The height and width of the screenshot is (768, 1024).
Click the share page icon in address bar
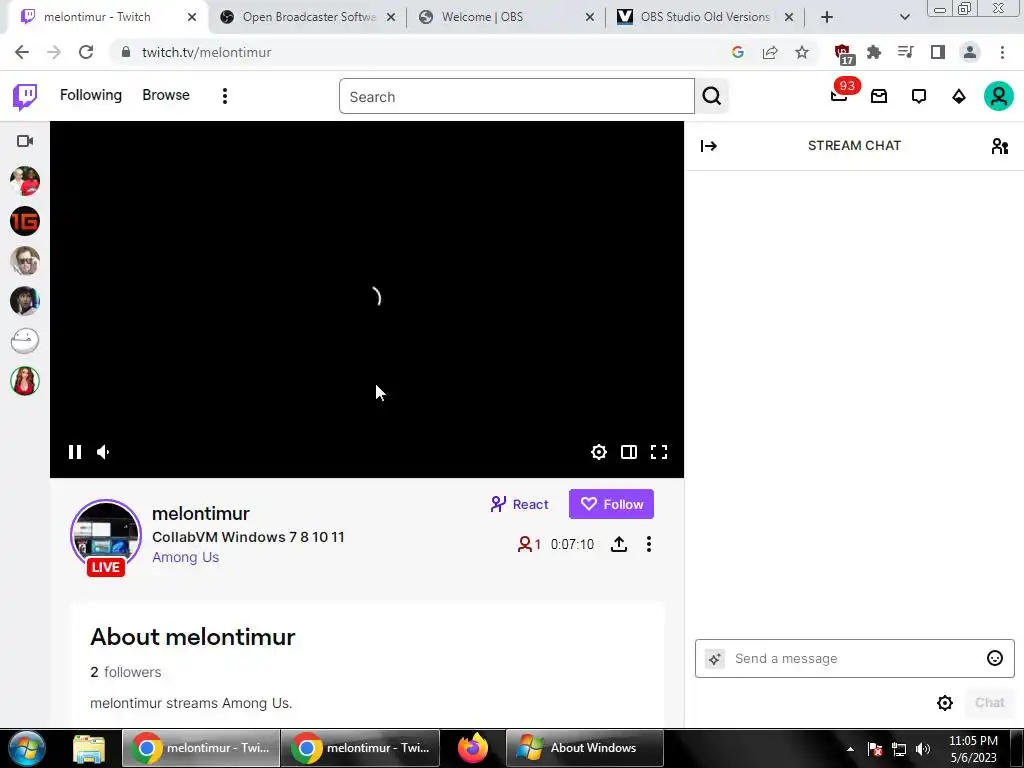point(770,52)
